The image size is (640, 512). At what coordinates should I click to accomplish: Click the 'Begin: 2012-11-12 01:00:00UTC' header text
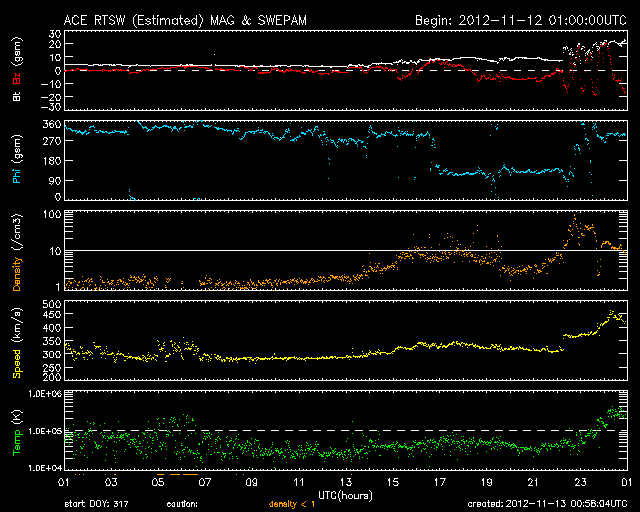[x=521, y=20]
